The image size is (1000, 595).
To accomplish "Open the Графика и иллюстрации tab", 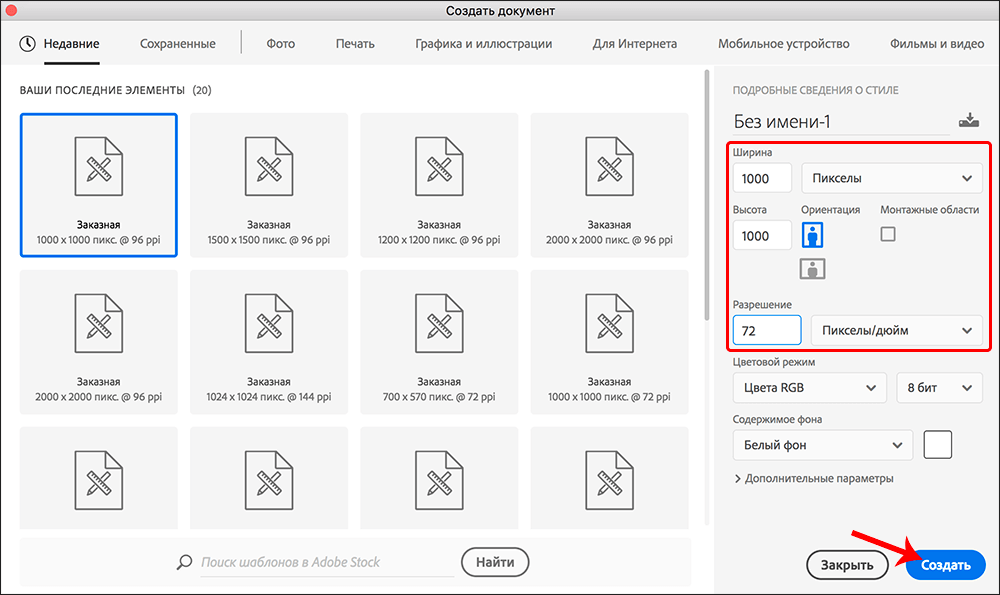I will point(483,44).
